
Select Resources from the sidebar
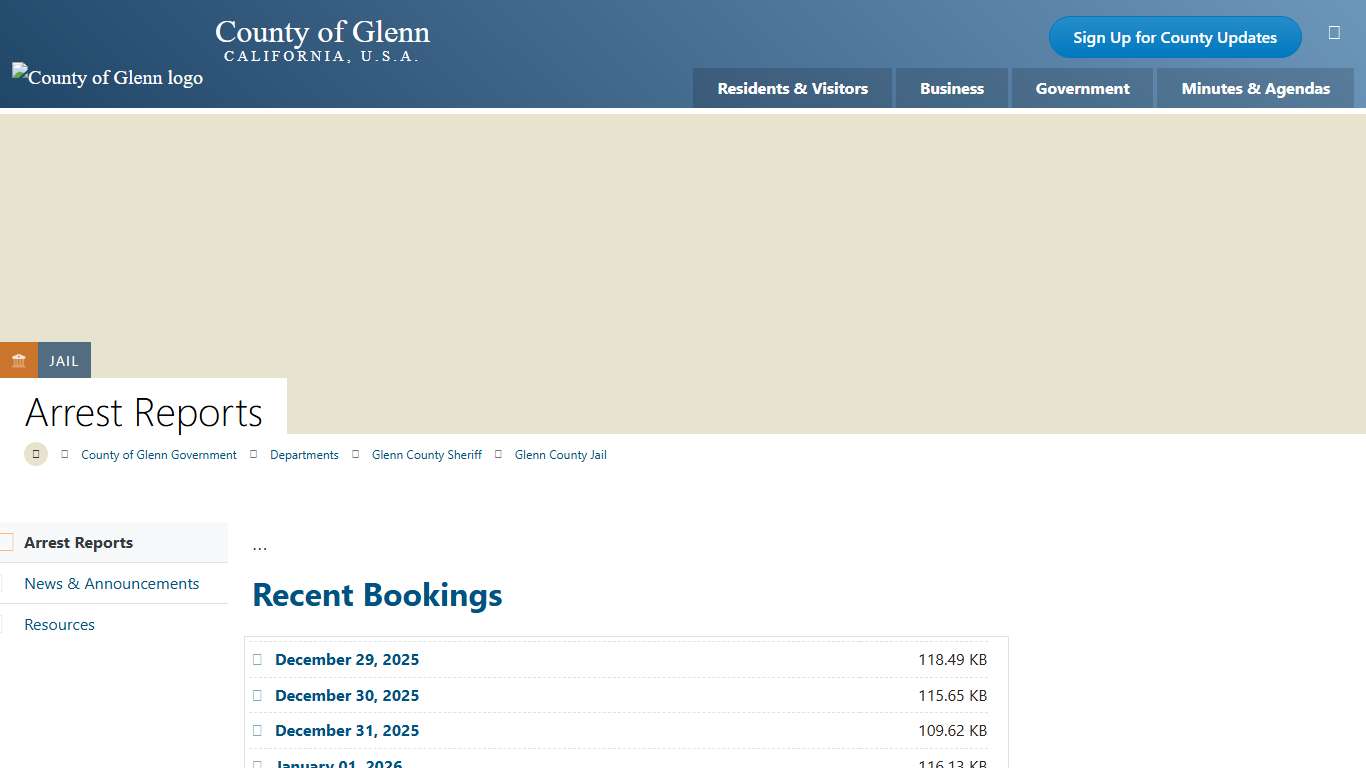(x=59, y=624)
